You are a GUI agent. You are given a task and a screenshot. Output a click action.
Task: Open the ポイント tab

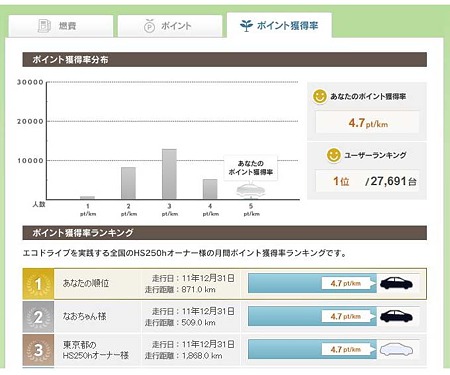pos(170,26)
